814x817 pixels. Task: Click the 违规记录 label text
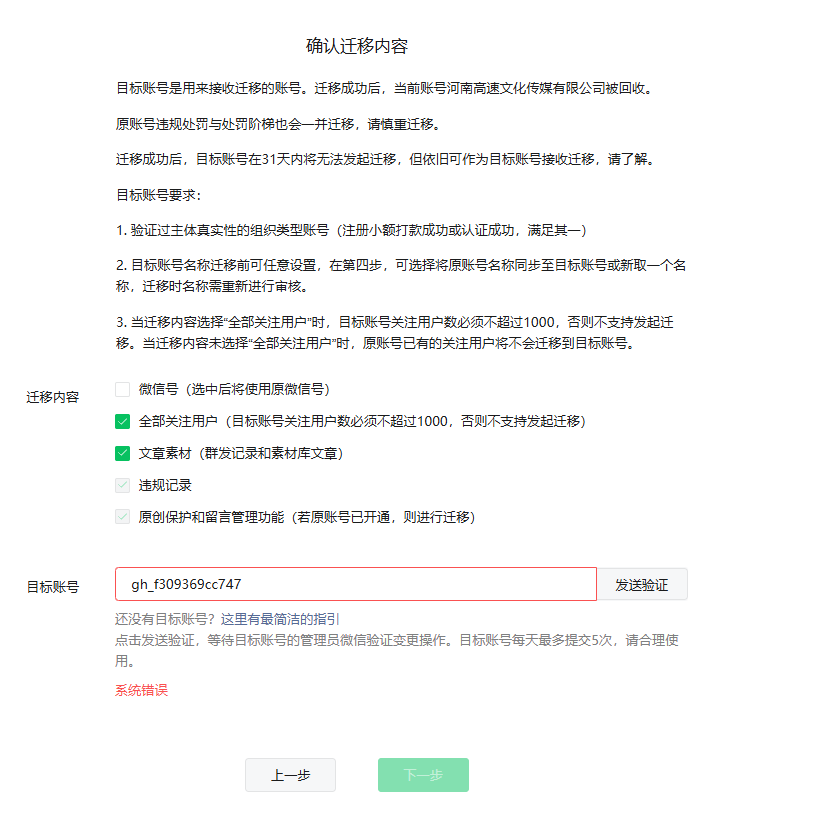[x=165, y=485]
